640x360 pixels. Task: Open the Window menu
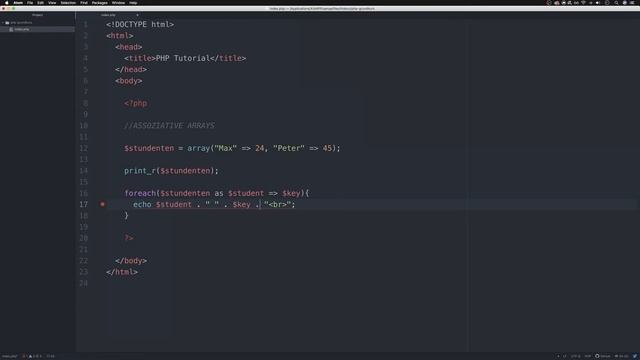point(118,2)
